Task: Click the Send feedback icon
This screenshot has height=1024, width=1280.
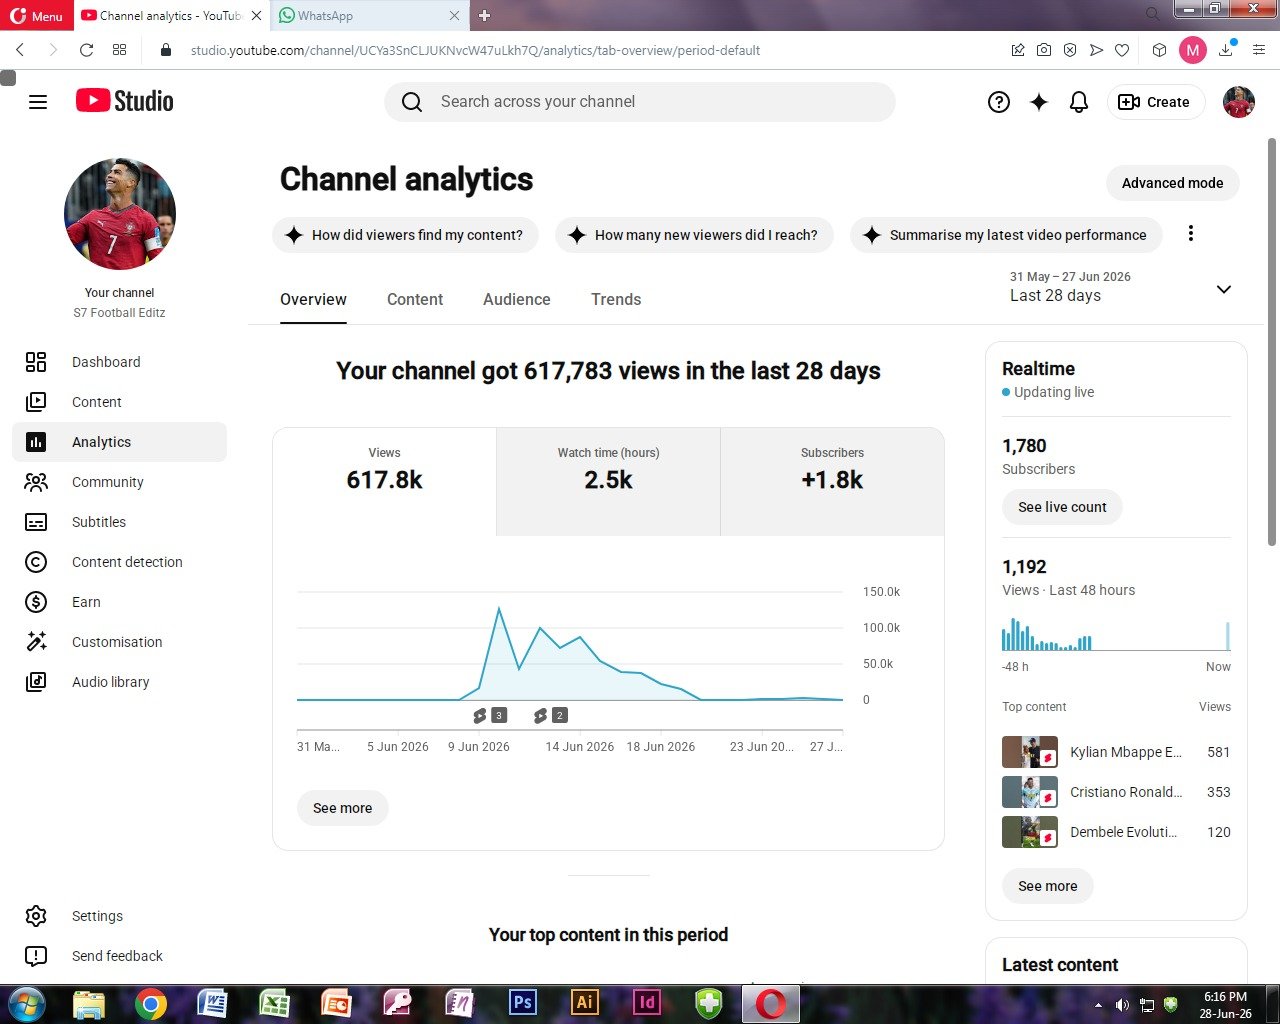Action: tap(36, 956)
